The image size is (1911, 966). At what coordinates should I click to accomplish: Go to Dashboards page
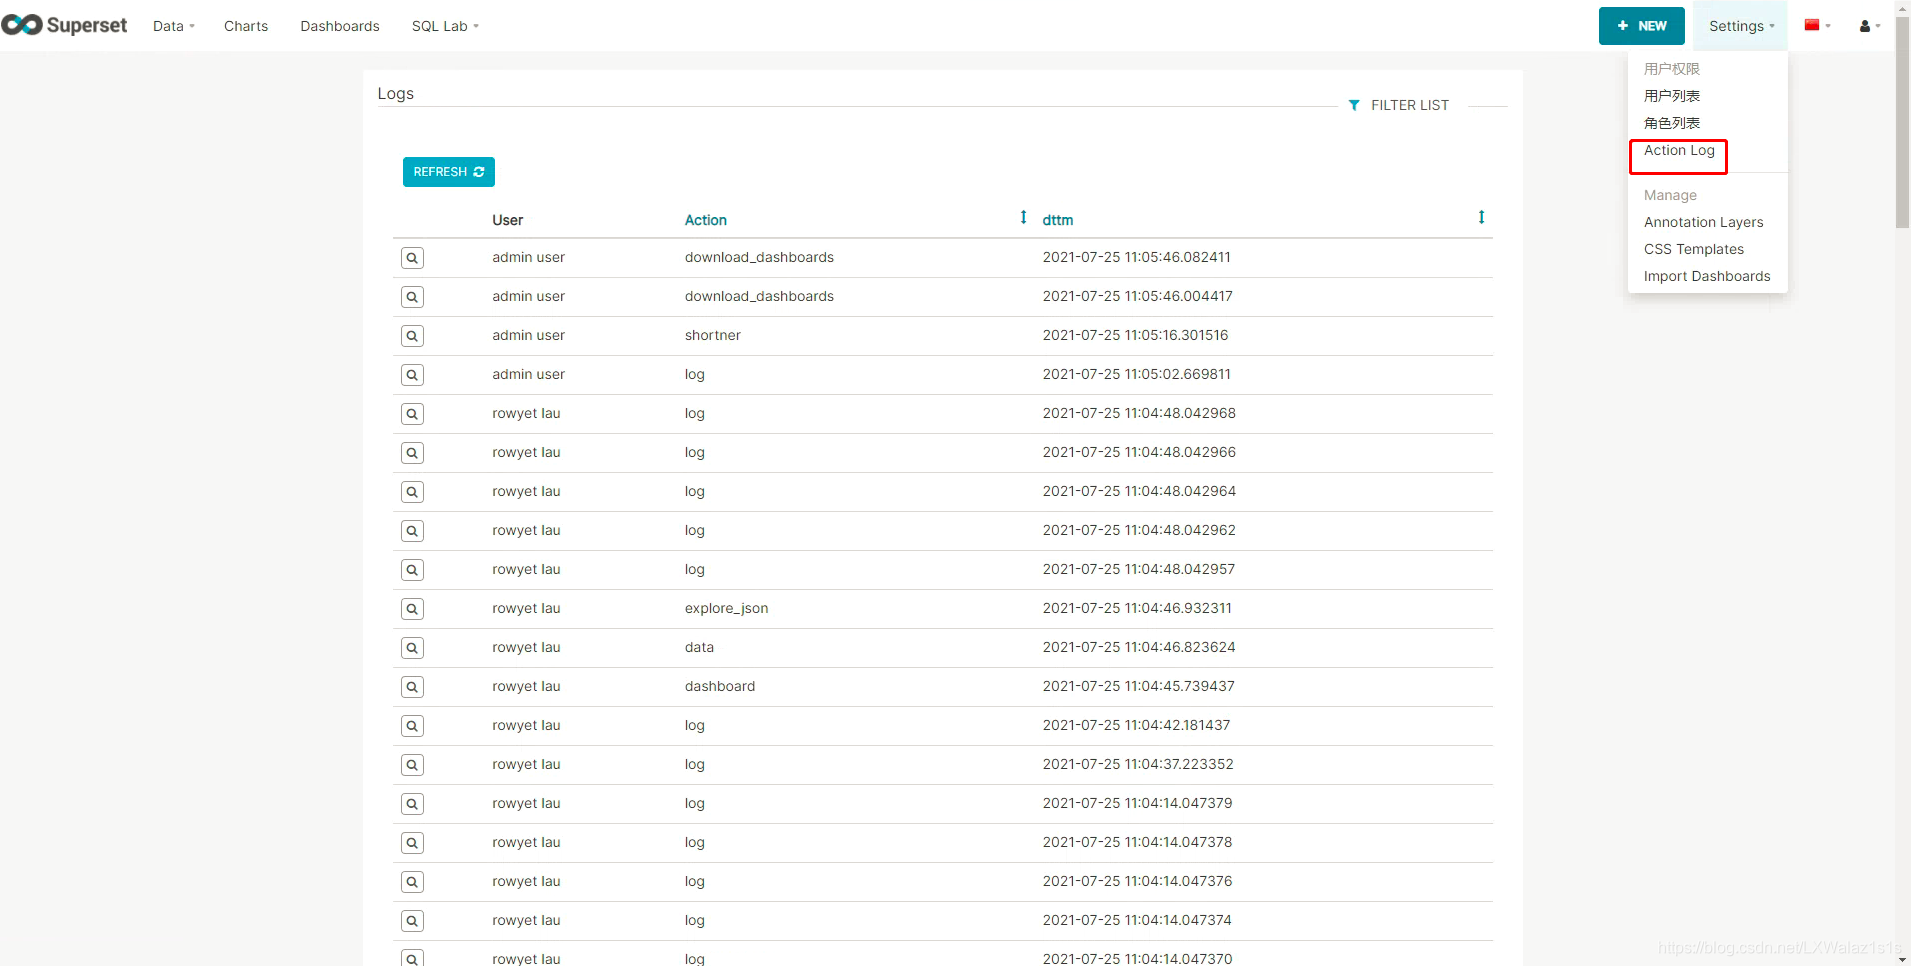[x=340, y=26]
